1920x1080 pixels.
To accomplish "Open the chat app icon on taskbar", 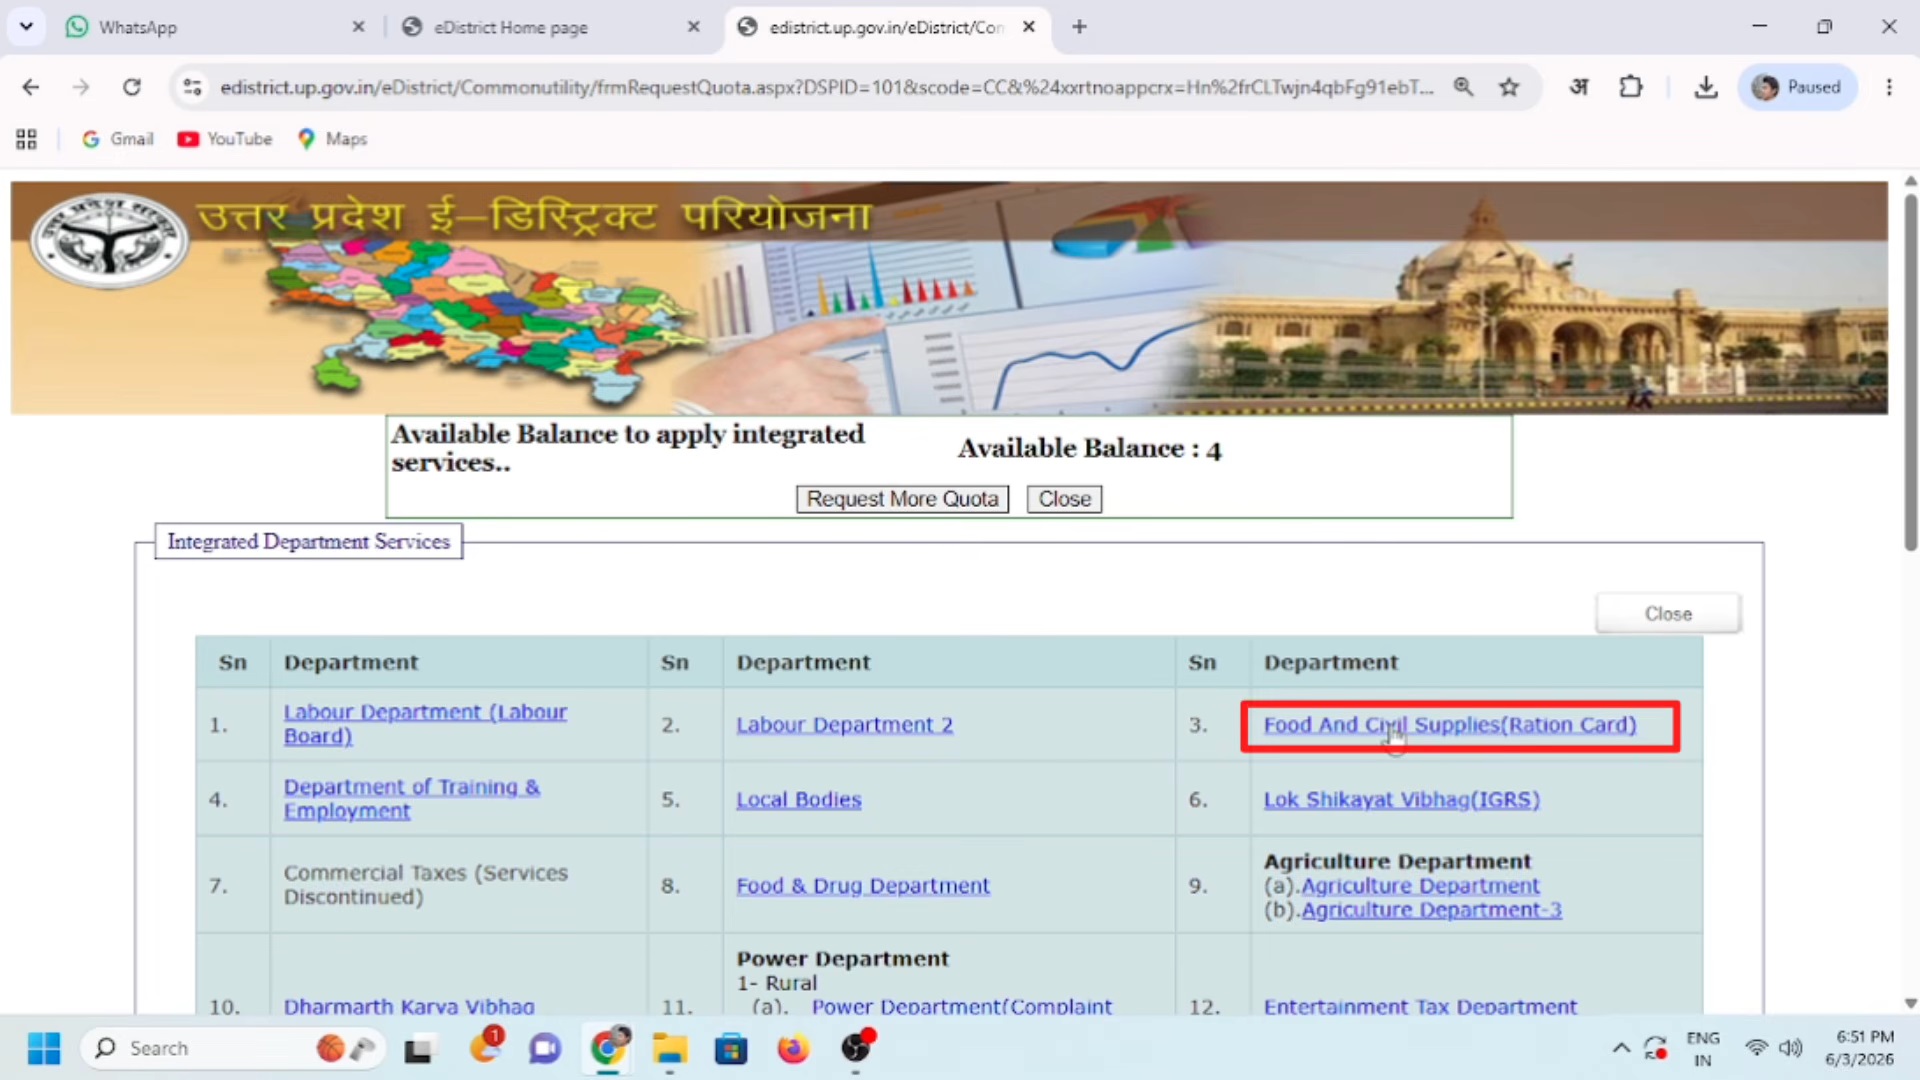I will click(x=545, y=1049).
